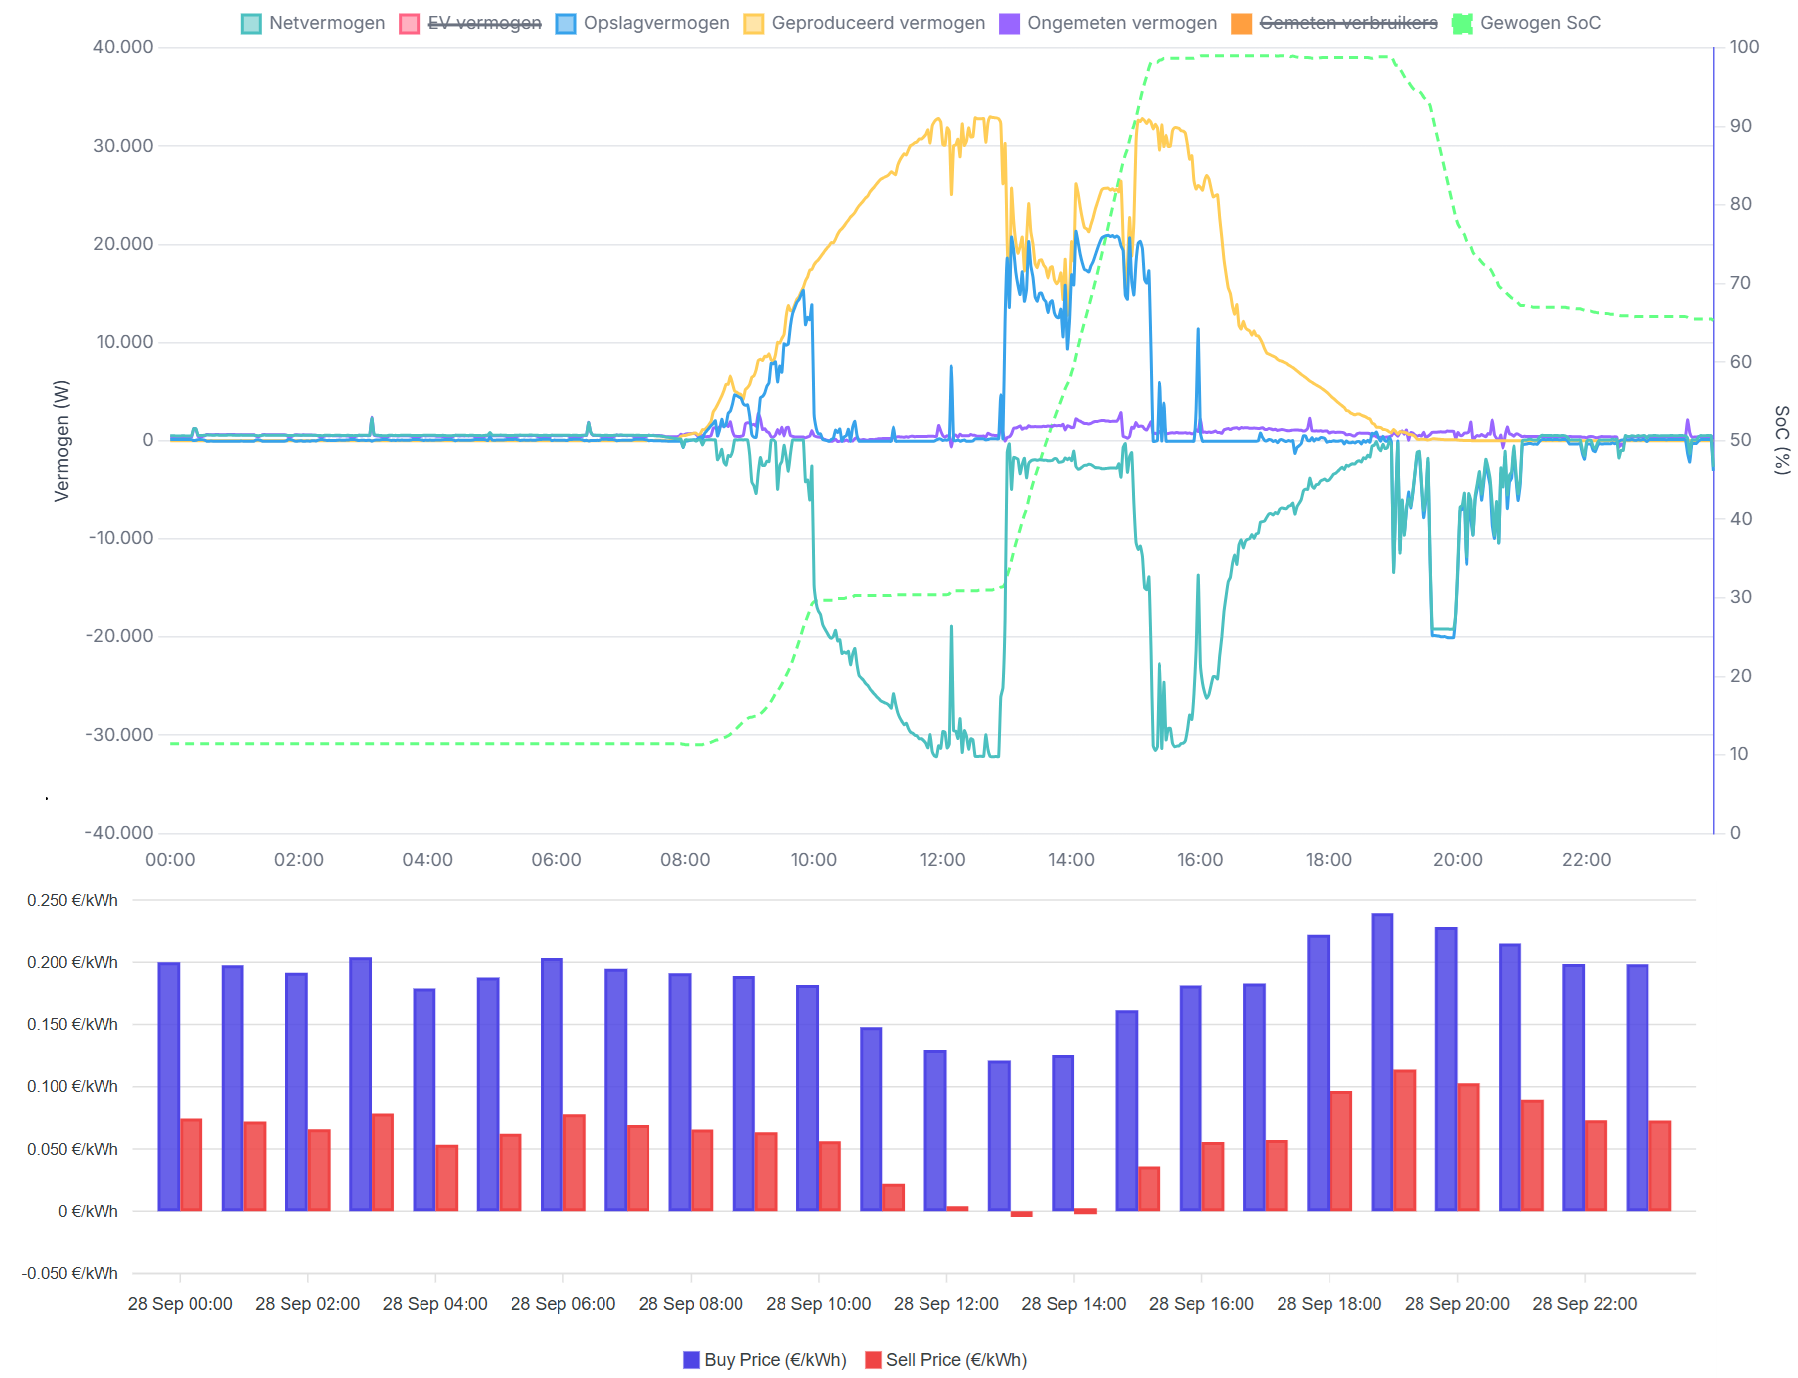Click the blue Buy Price legend square
Viewport: 1798px width, 1378px height.
pyautogui.click(x=691, y=1360)
